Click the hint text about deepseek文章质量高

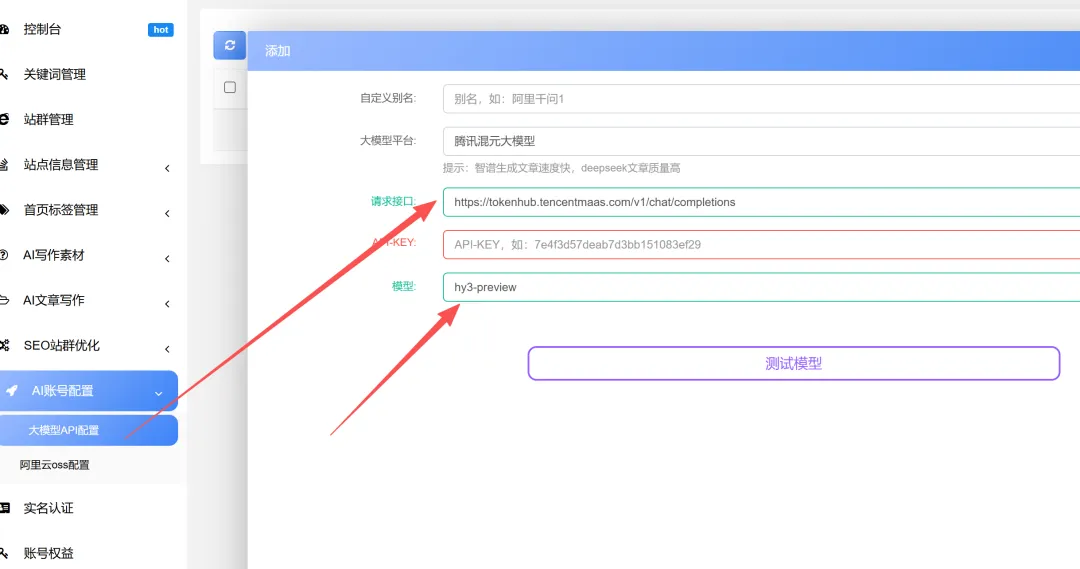point(561,168)
